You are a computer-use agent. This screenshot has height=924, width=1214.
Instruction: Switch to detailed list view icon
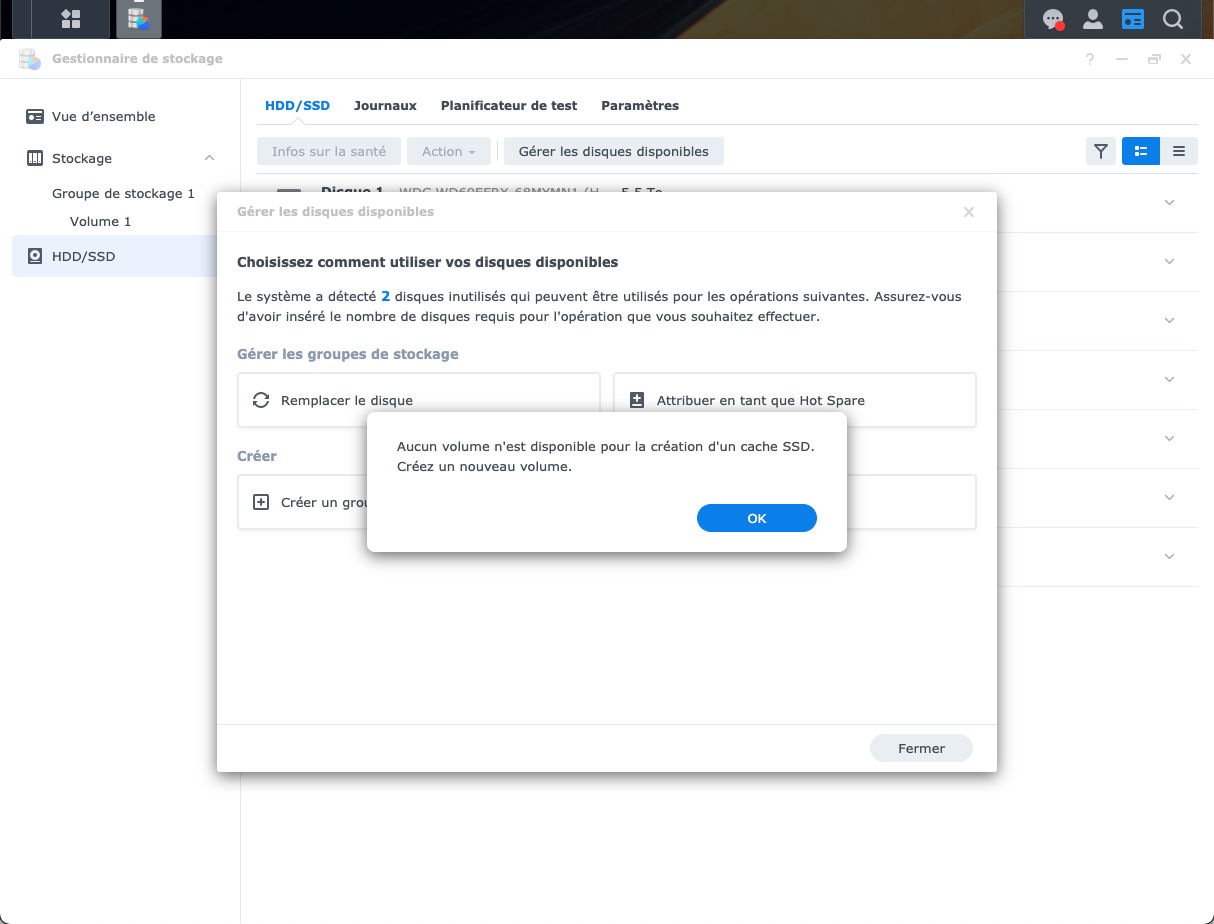point(1140,151)
